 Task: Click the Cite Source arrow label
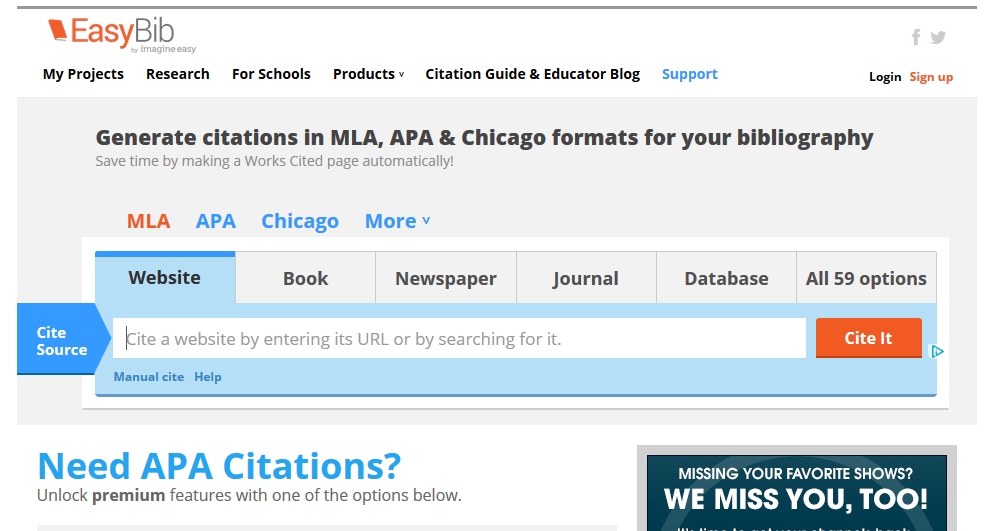tap(62, 341)
